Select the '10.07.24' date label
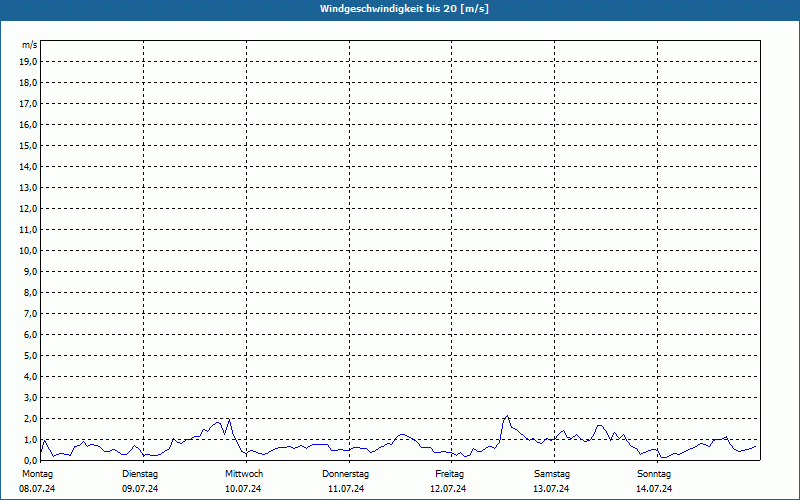 pyautogui.click(x=243, y=489)
